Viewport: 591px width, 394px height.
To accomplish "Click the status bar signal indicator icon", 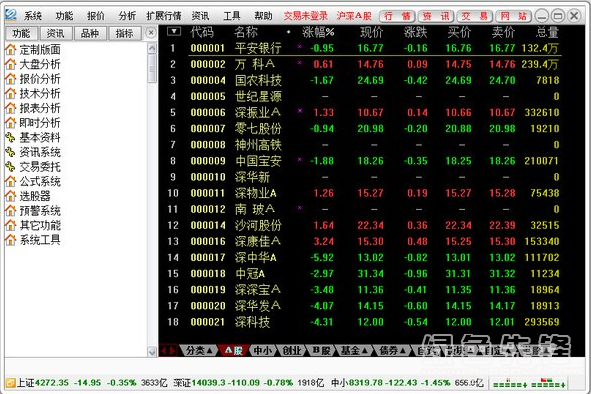I will (530, 383).
